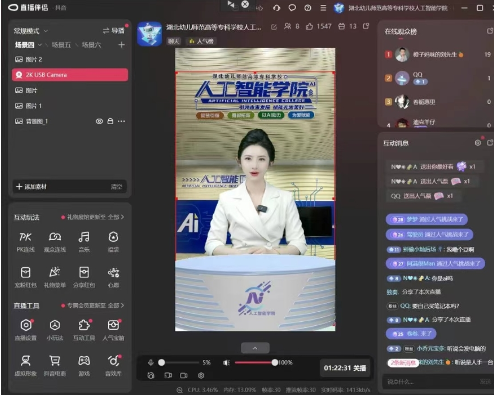Click the settings gear in 互动消息 panel
Viewport: 494px width, 397px height.
pos(478,143)
